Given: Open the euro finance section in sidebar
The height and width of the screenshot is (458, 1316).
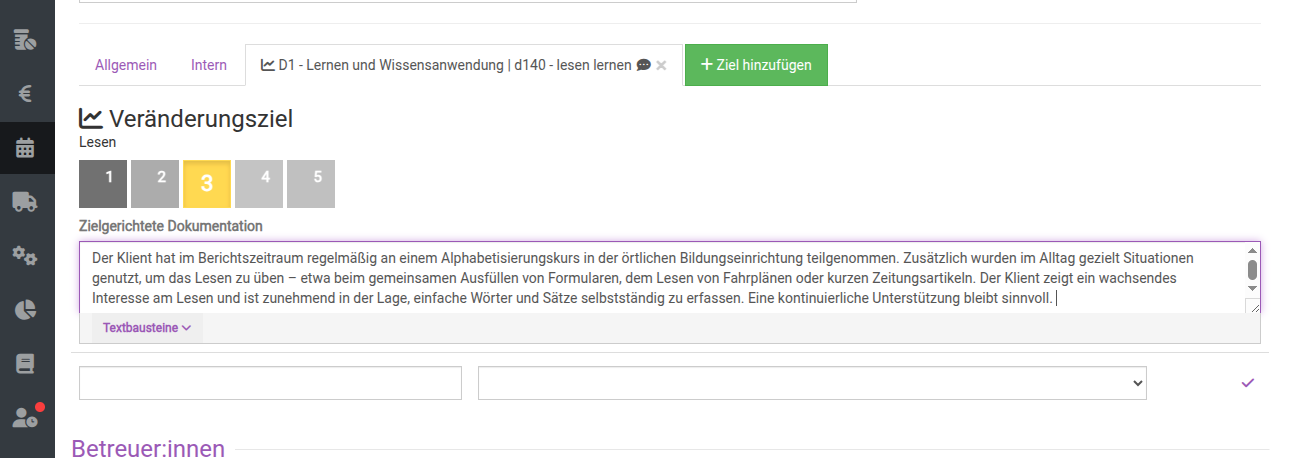Looking at the screenshot, I should (27, 95).
